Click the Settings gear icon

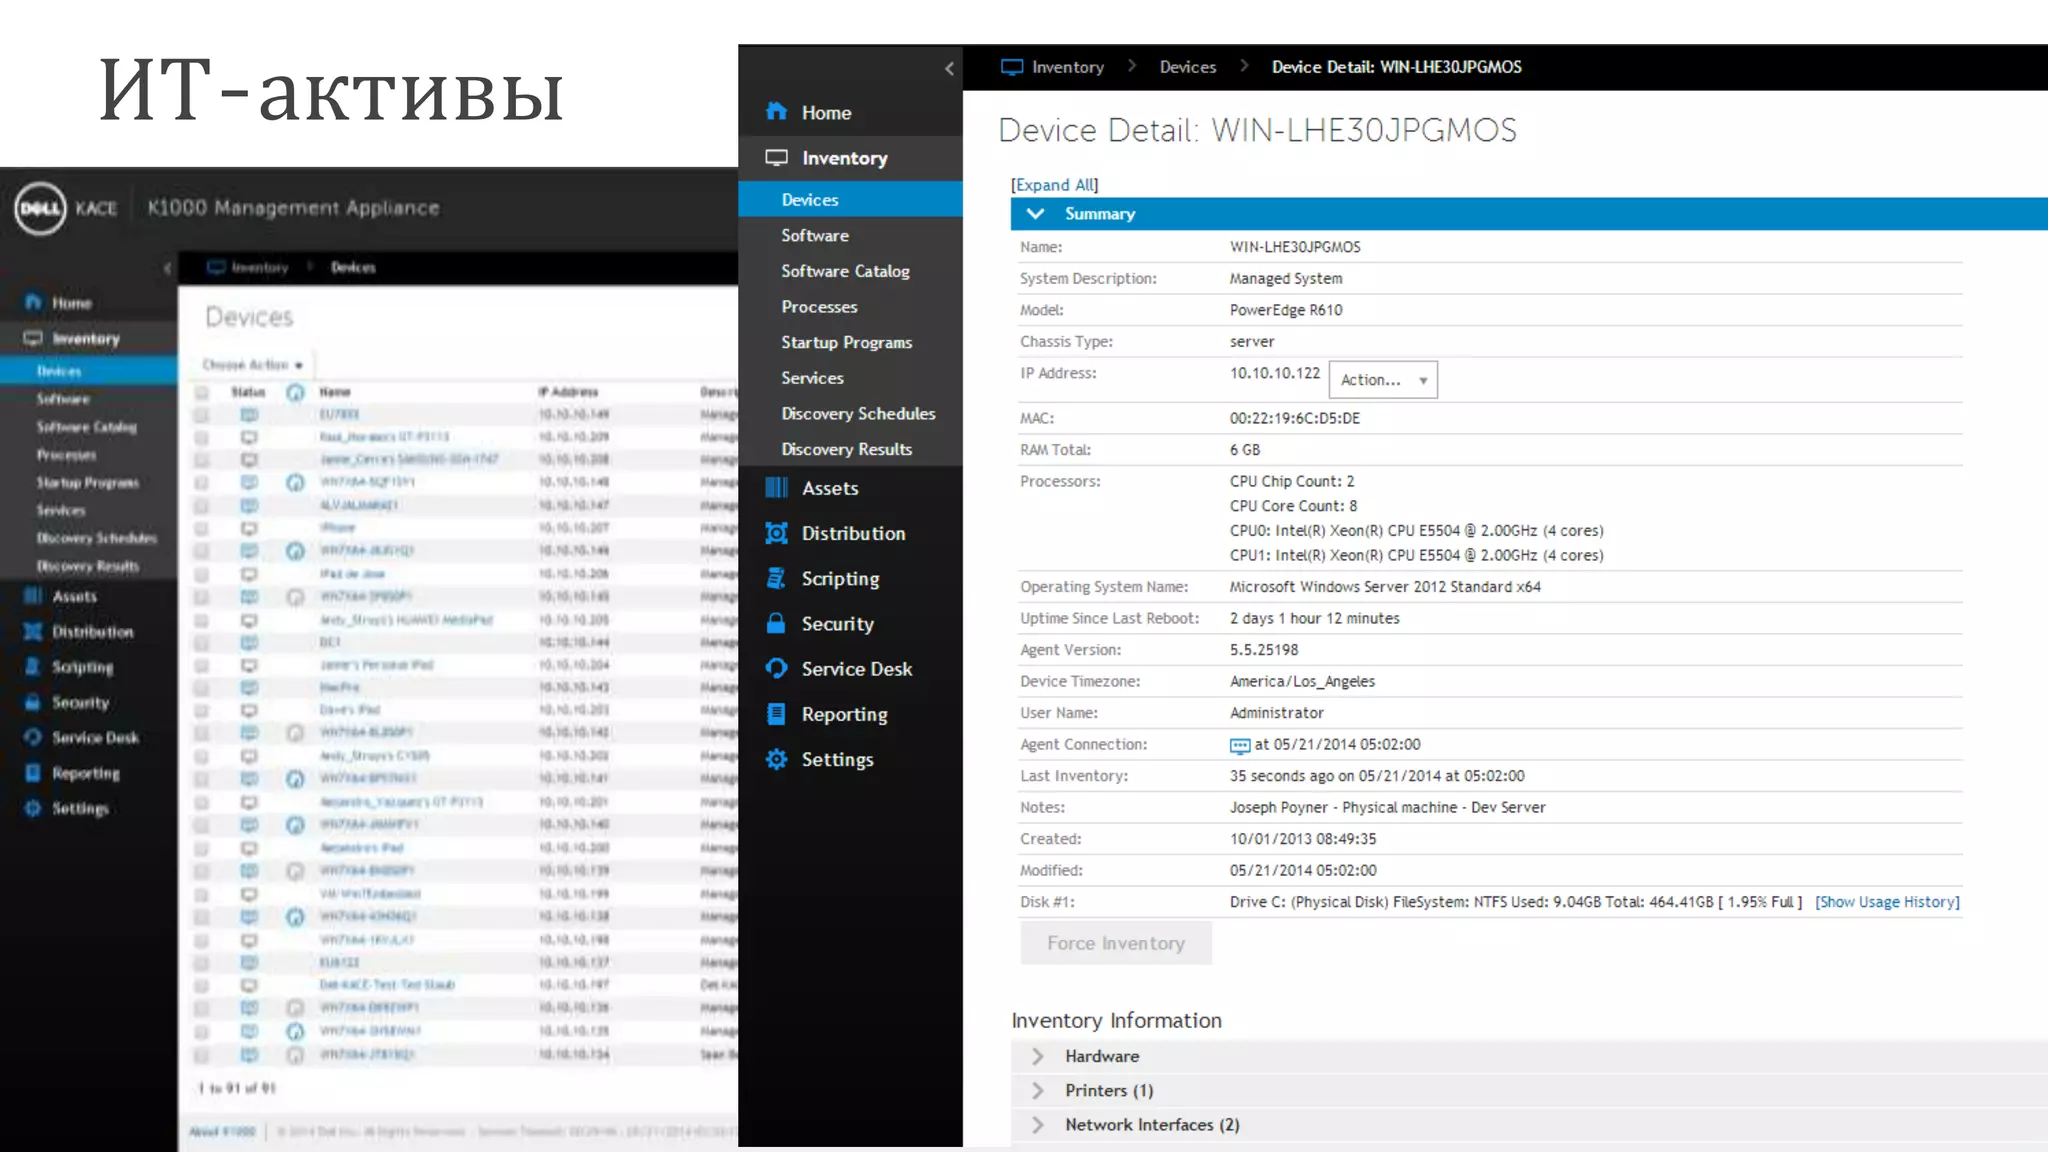(776, 759)
